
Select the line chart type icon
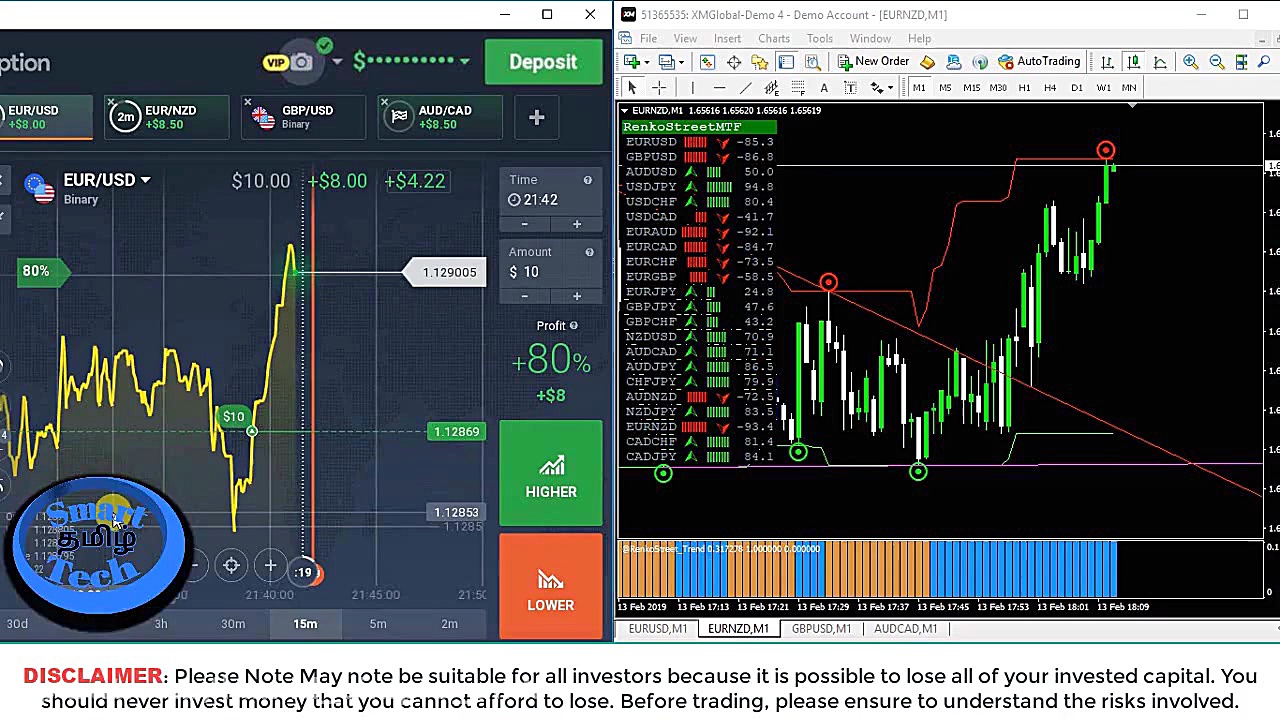click(x=1160, y=62)
